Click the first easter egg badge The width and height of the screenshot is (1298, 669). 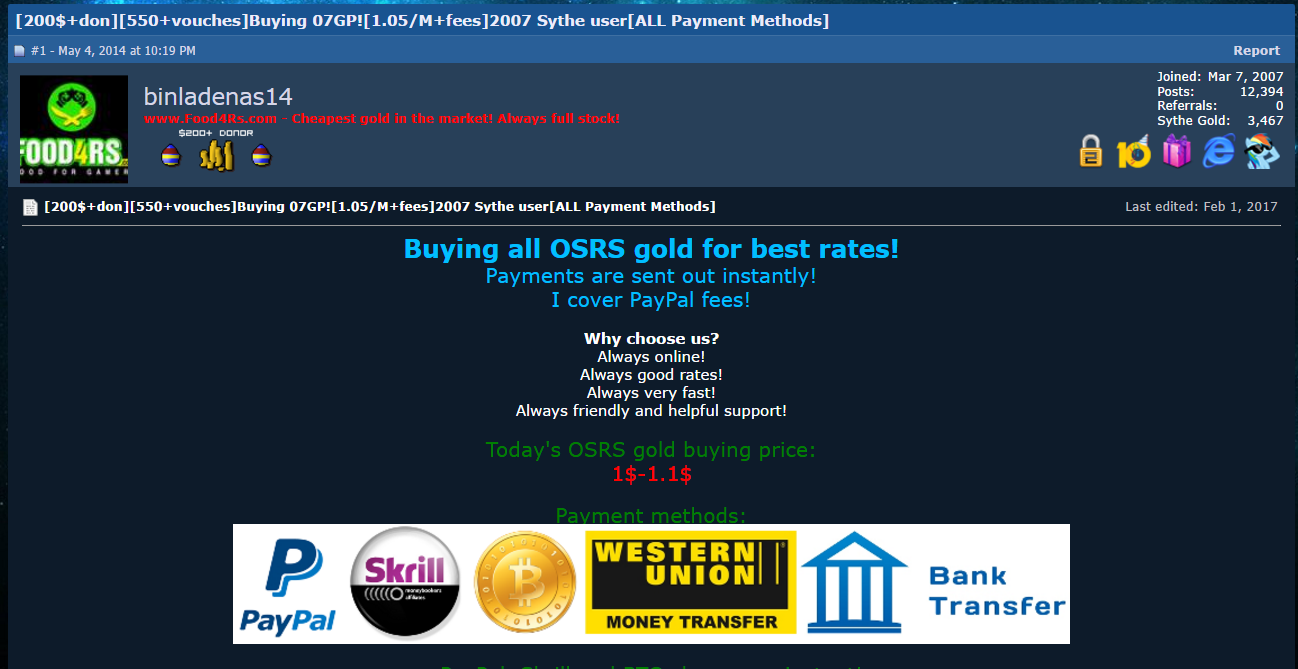tap(171, 155)
